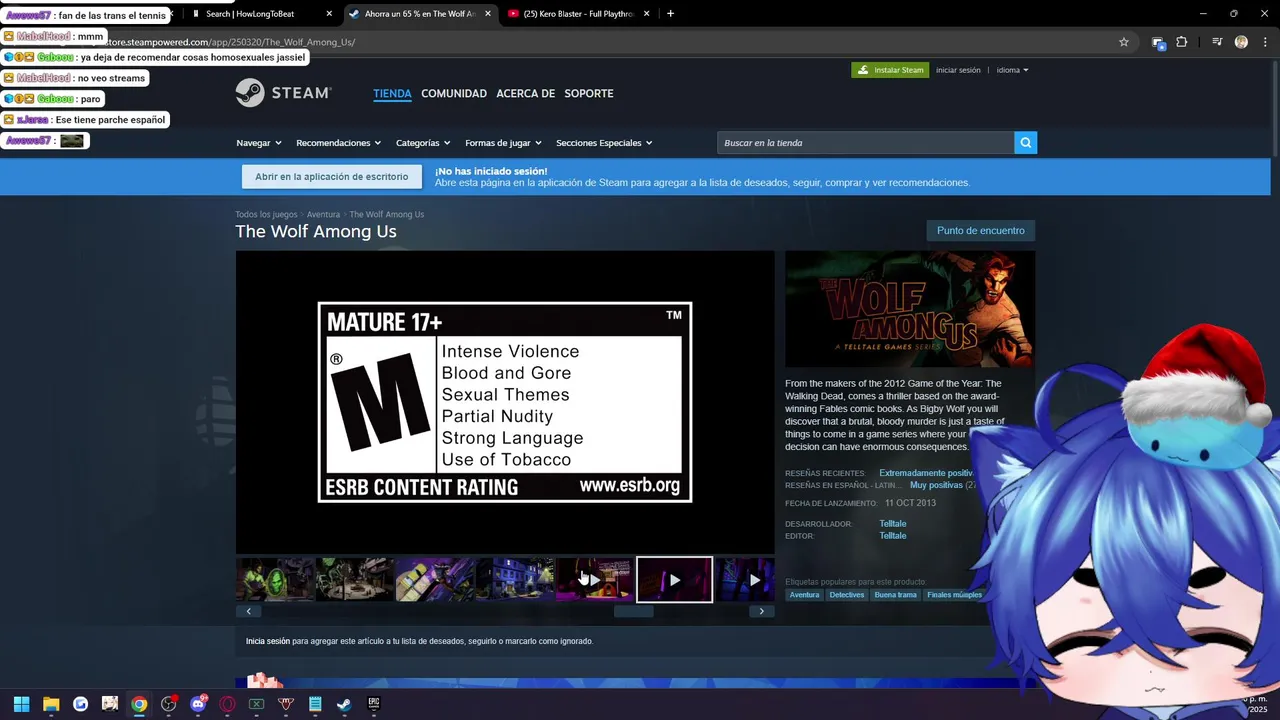This screenshot has height=720, width=1280.
Task: Click the Wolf Among Us header image
Action: [910, 309]
